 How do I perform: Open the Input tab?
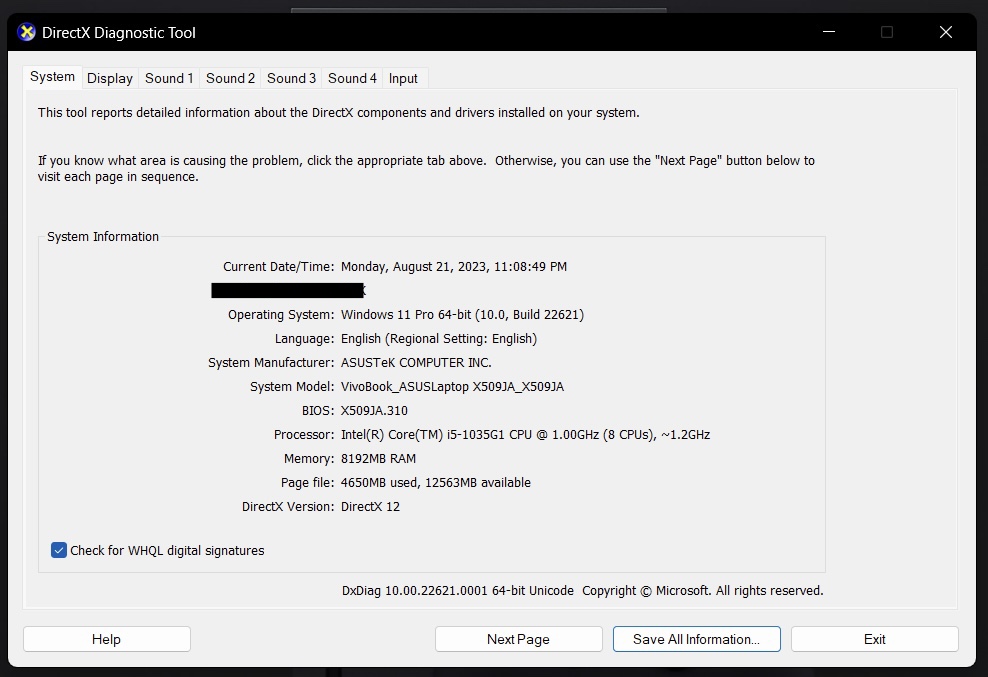coord(403,78)
